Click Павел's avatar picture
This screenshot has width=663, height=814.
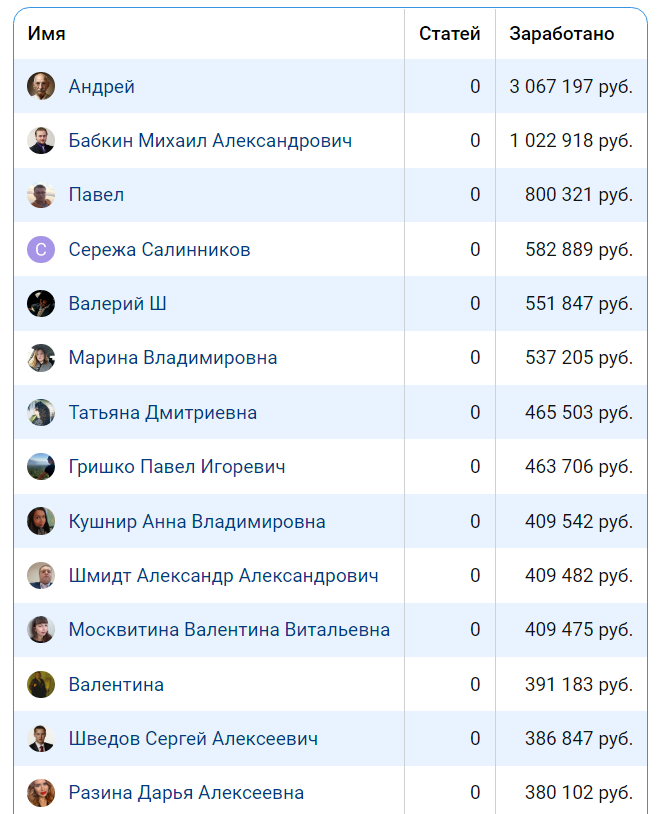coord(41,195)
